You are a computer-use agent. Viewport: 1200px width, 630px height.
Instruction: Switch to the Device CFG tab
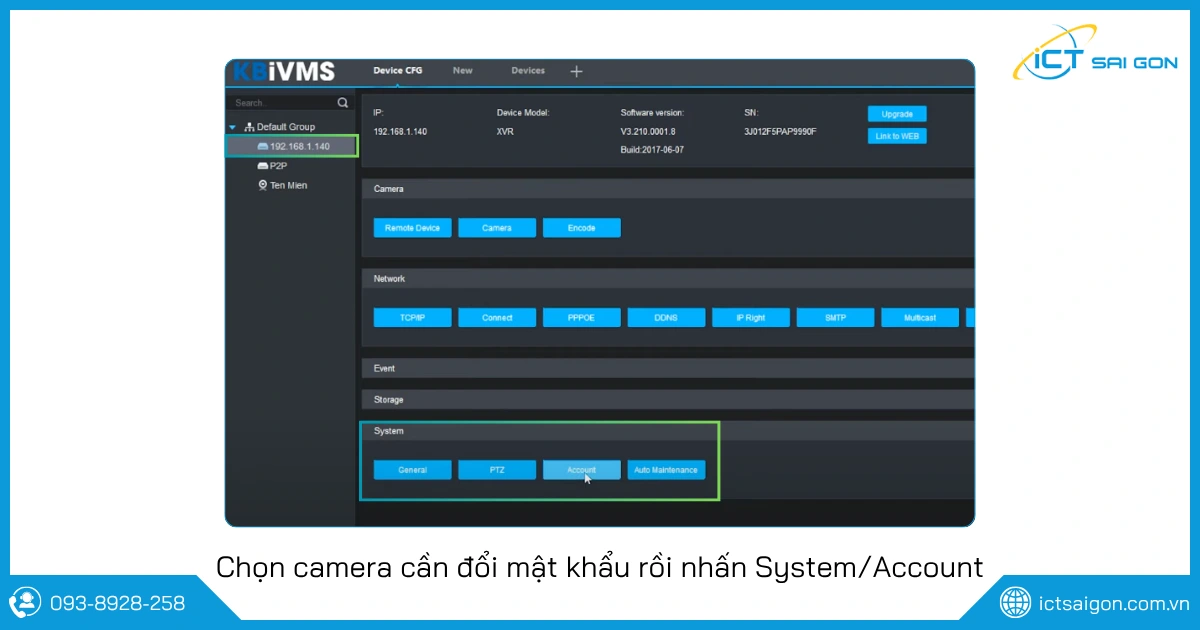click(x=398, y=71)
